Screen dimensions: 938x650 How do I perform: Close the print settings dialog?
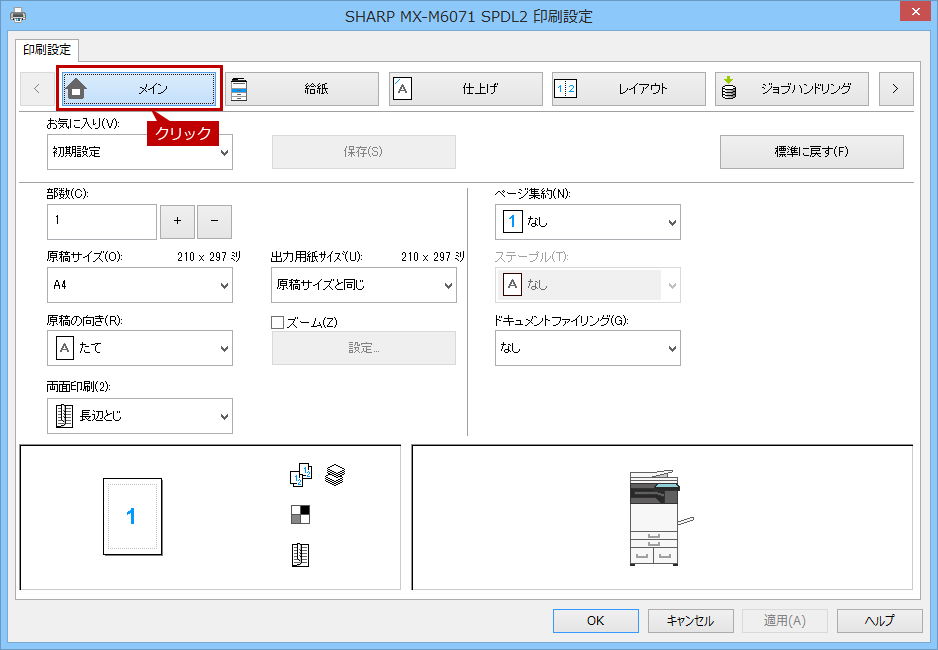point(916,11)
